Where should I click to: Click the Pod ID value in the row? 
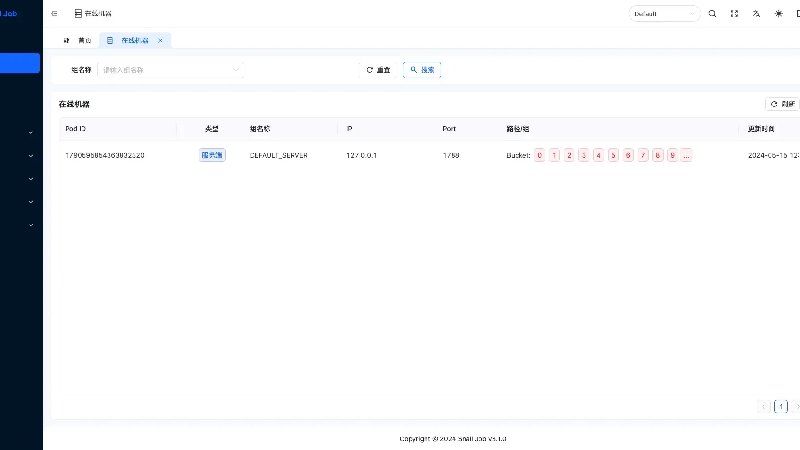point(105,155)
